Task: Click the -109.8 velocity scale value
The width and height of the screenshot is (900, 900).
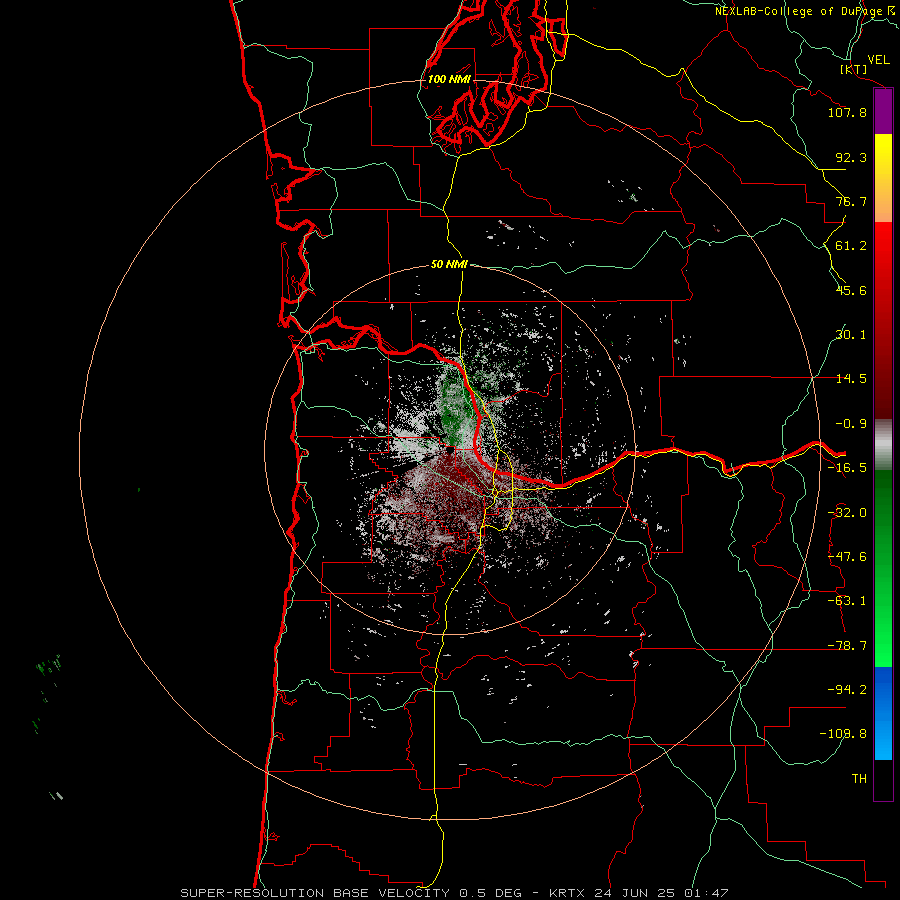Action: tap(844, 734)
